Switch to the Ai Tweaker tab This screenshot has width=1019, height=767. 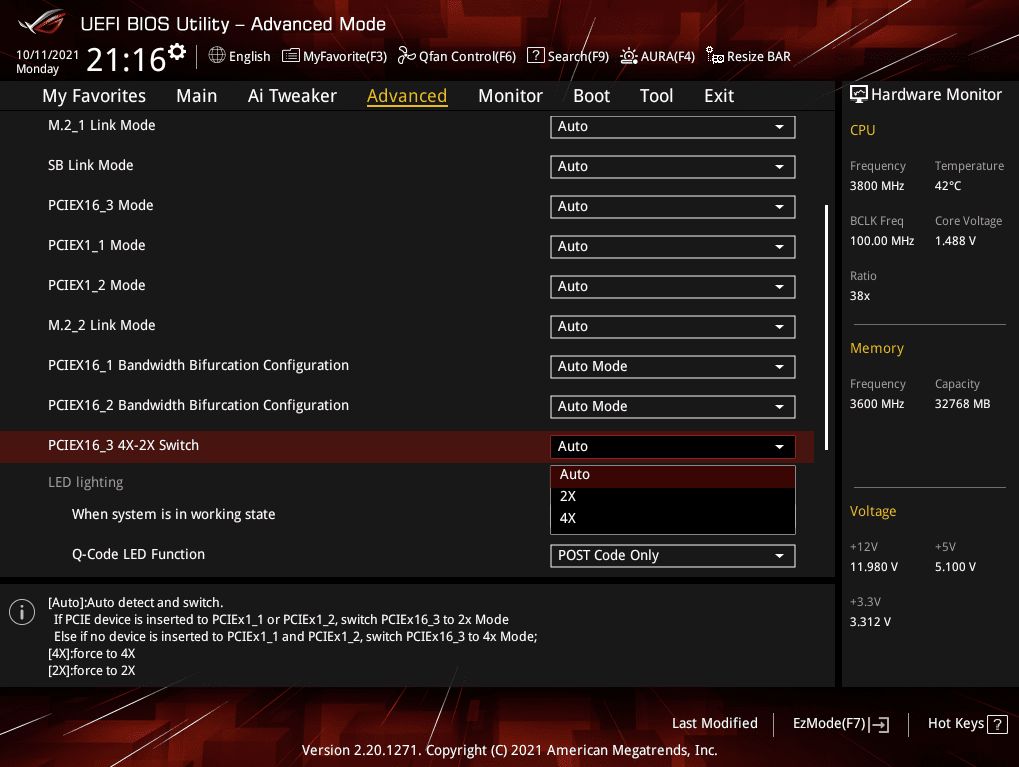click(292, 96)
